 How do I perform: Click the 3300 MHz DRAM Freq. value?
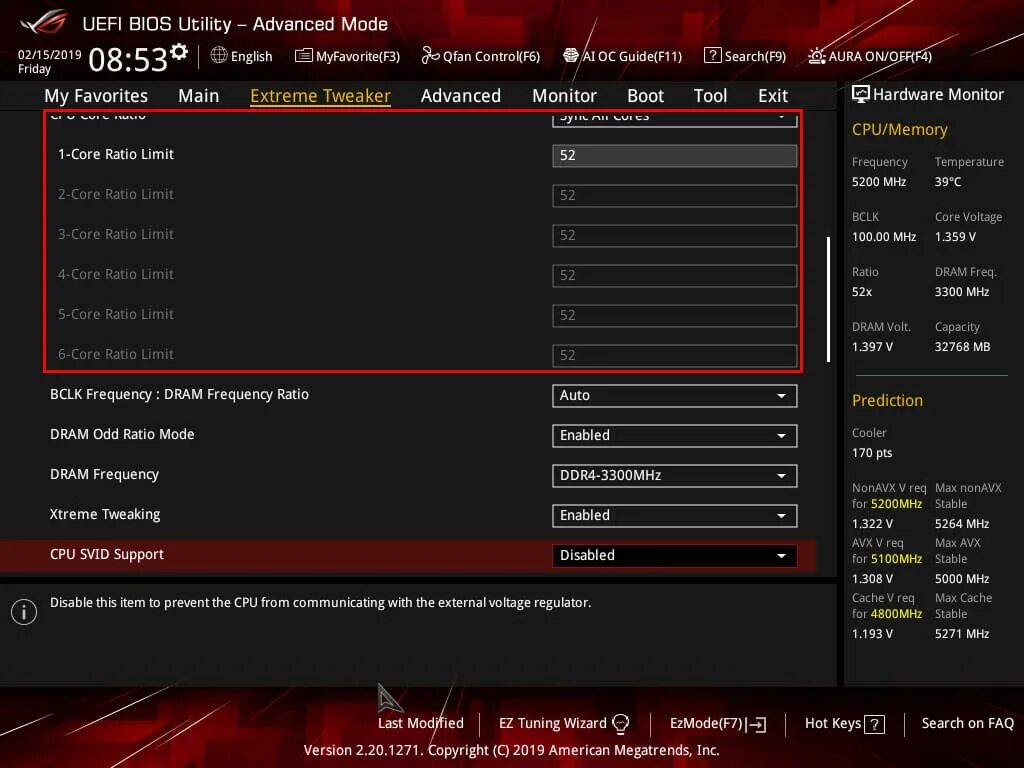point(961,292)
